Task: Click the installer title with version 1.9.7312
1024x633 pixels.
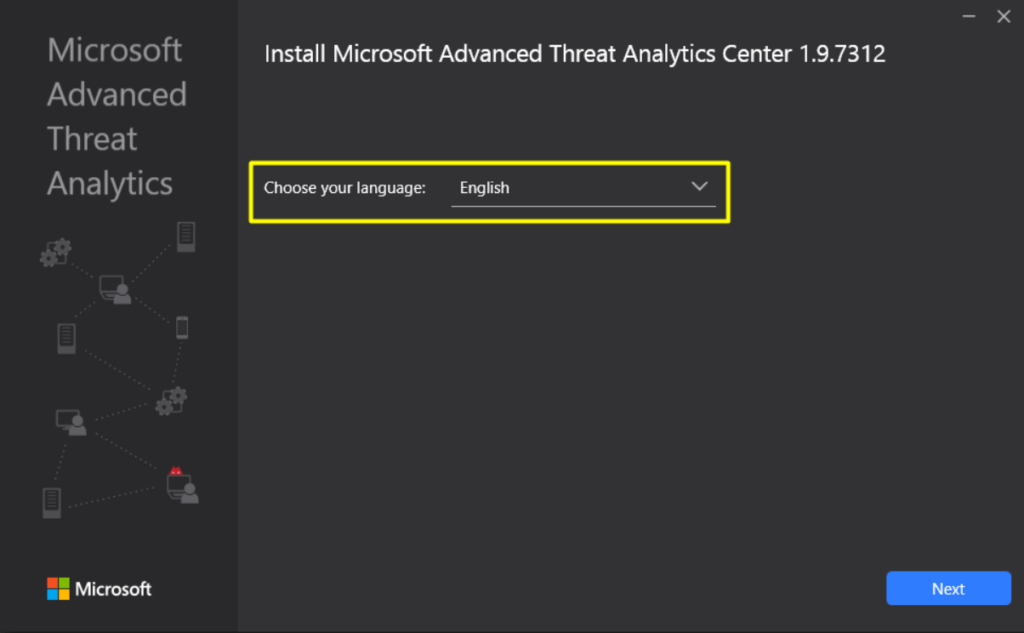Action: pos(575,54)
